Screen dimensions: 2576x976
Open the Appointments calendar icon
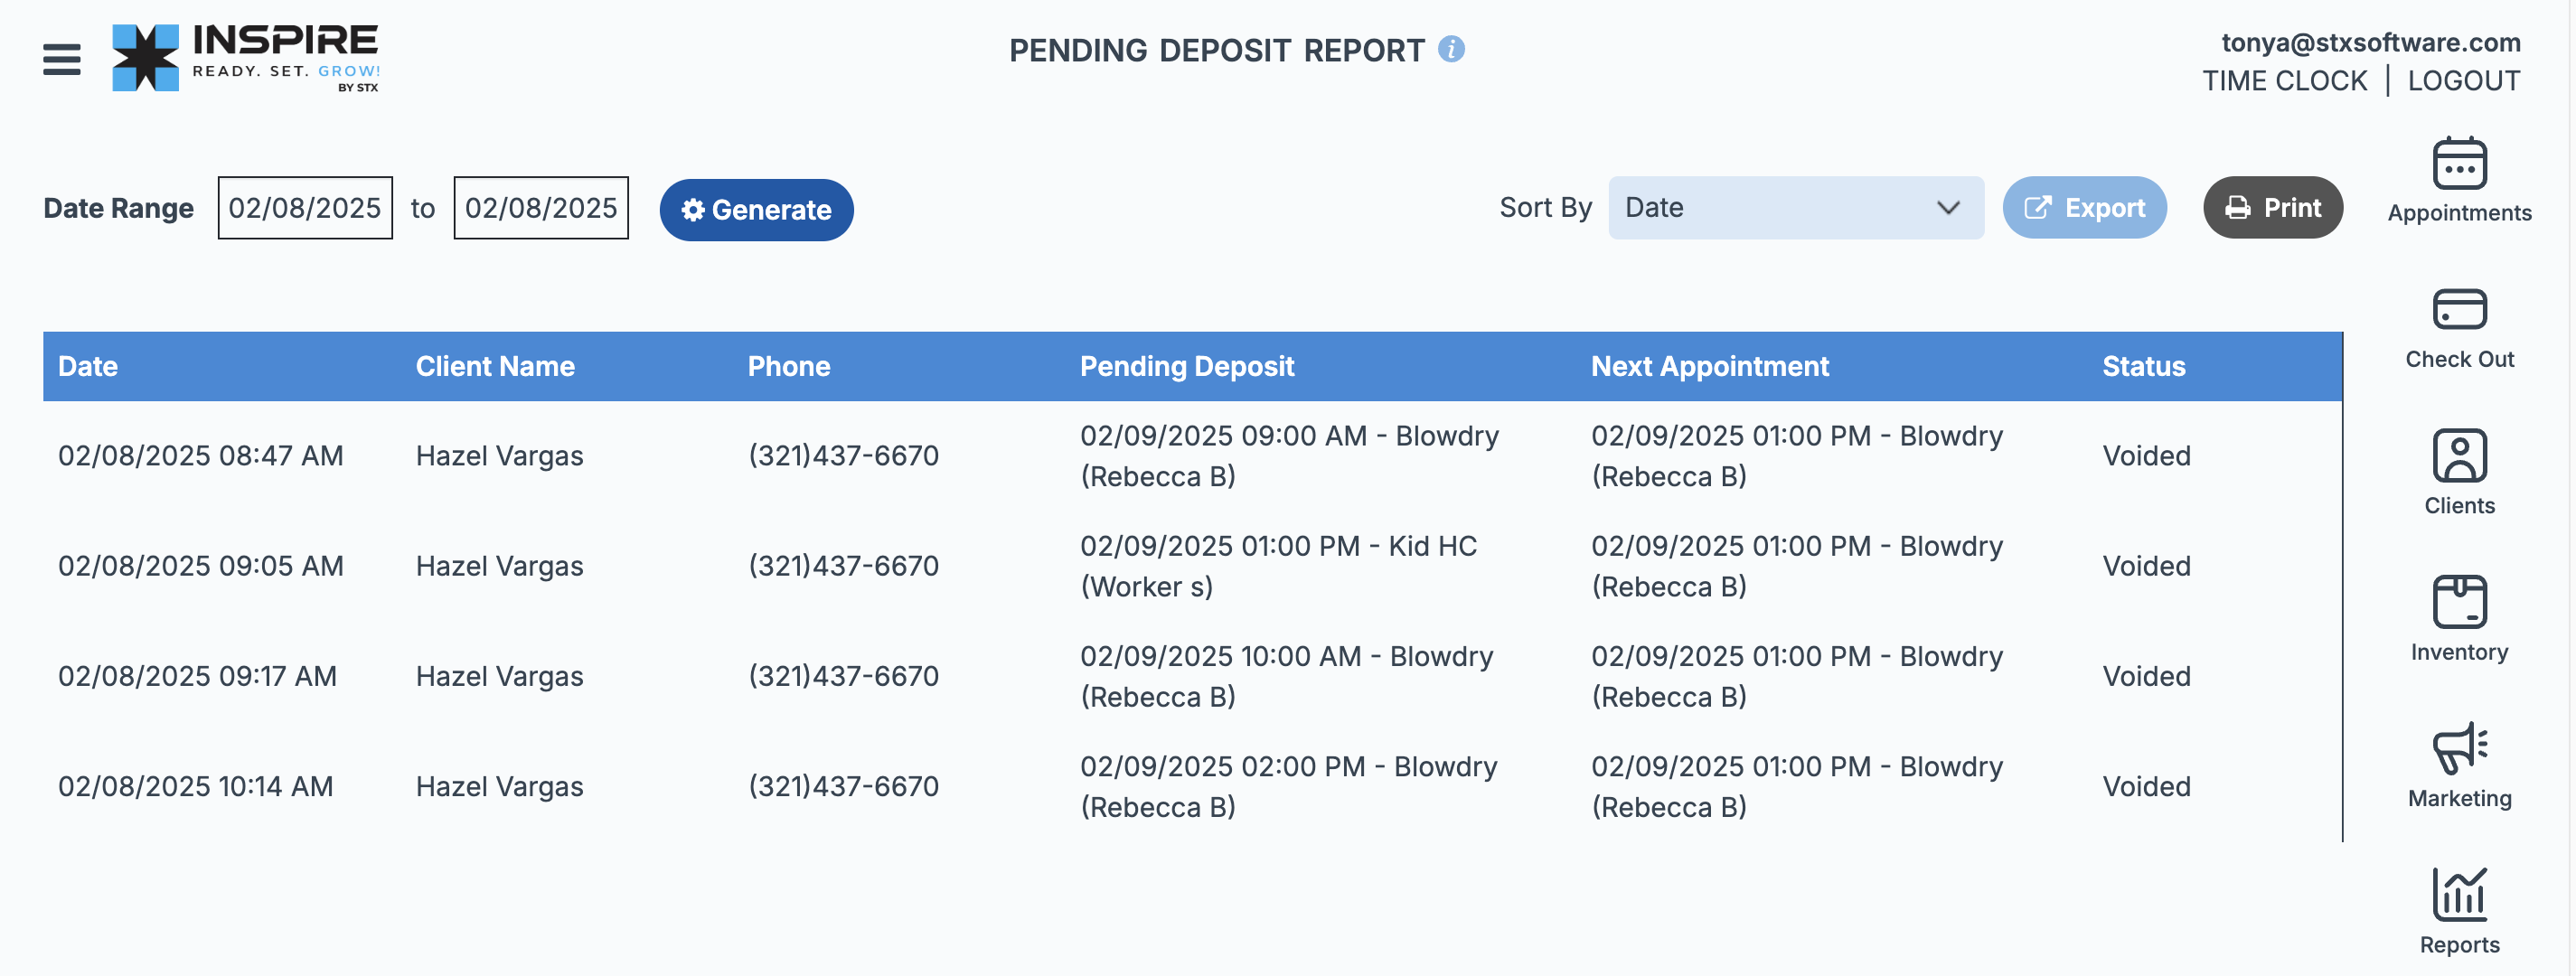coord(2459,164)
